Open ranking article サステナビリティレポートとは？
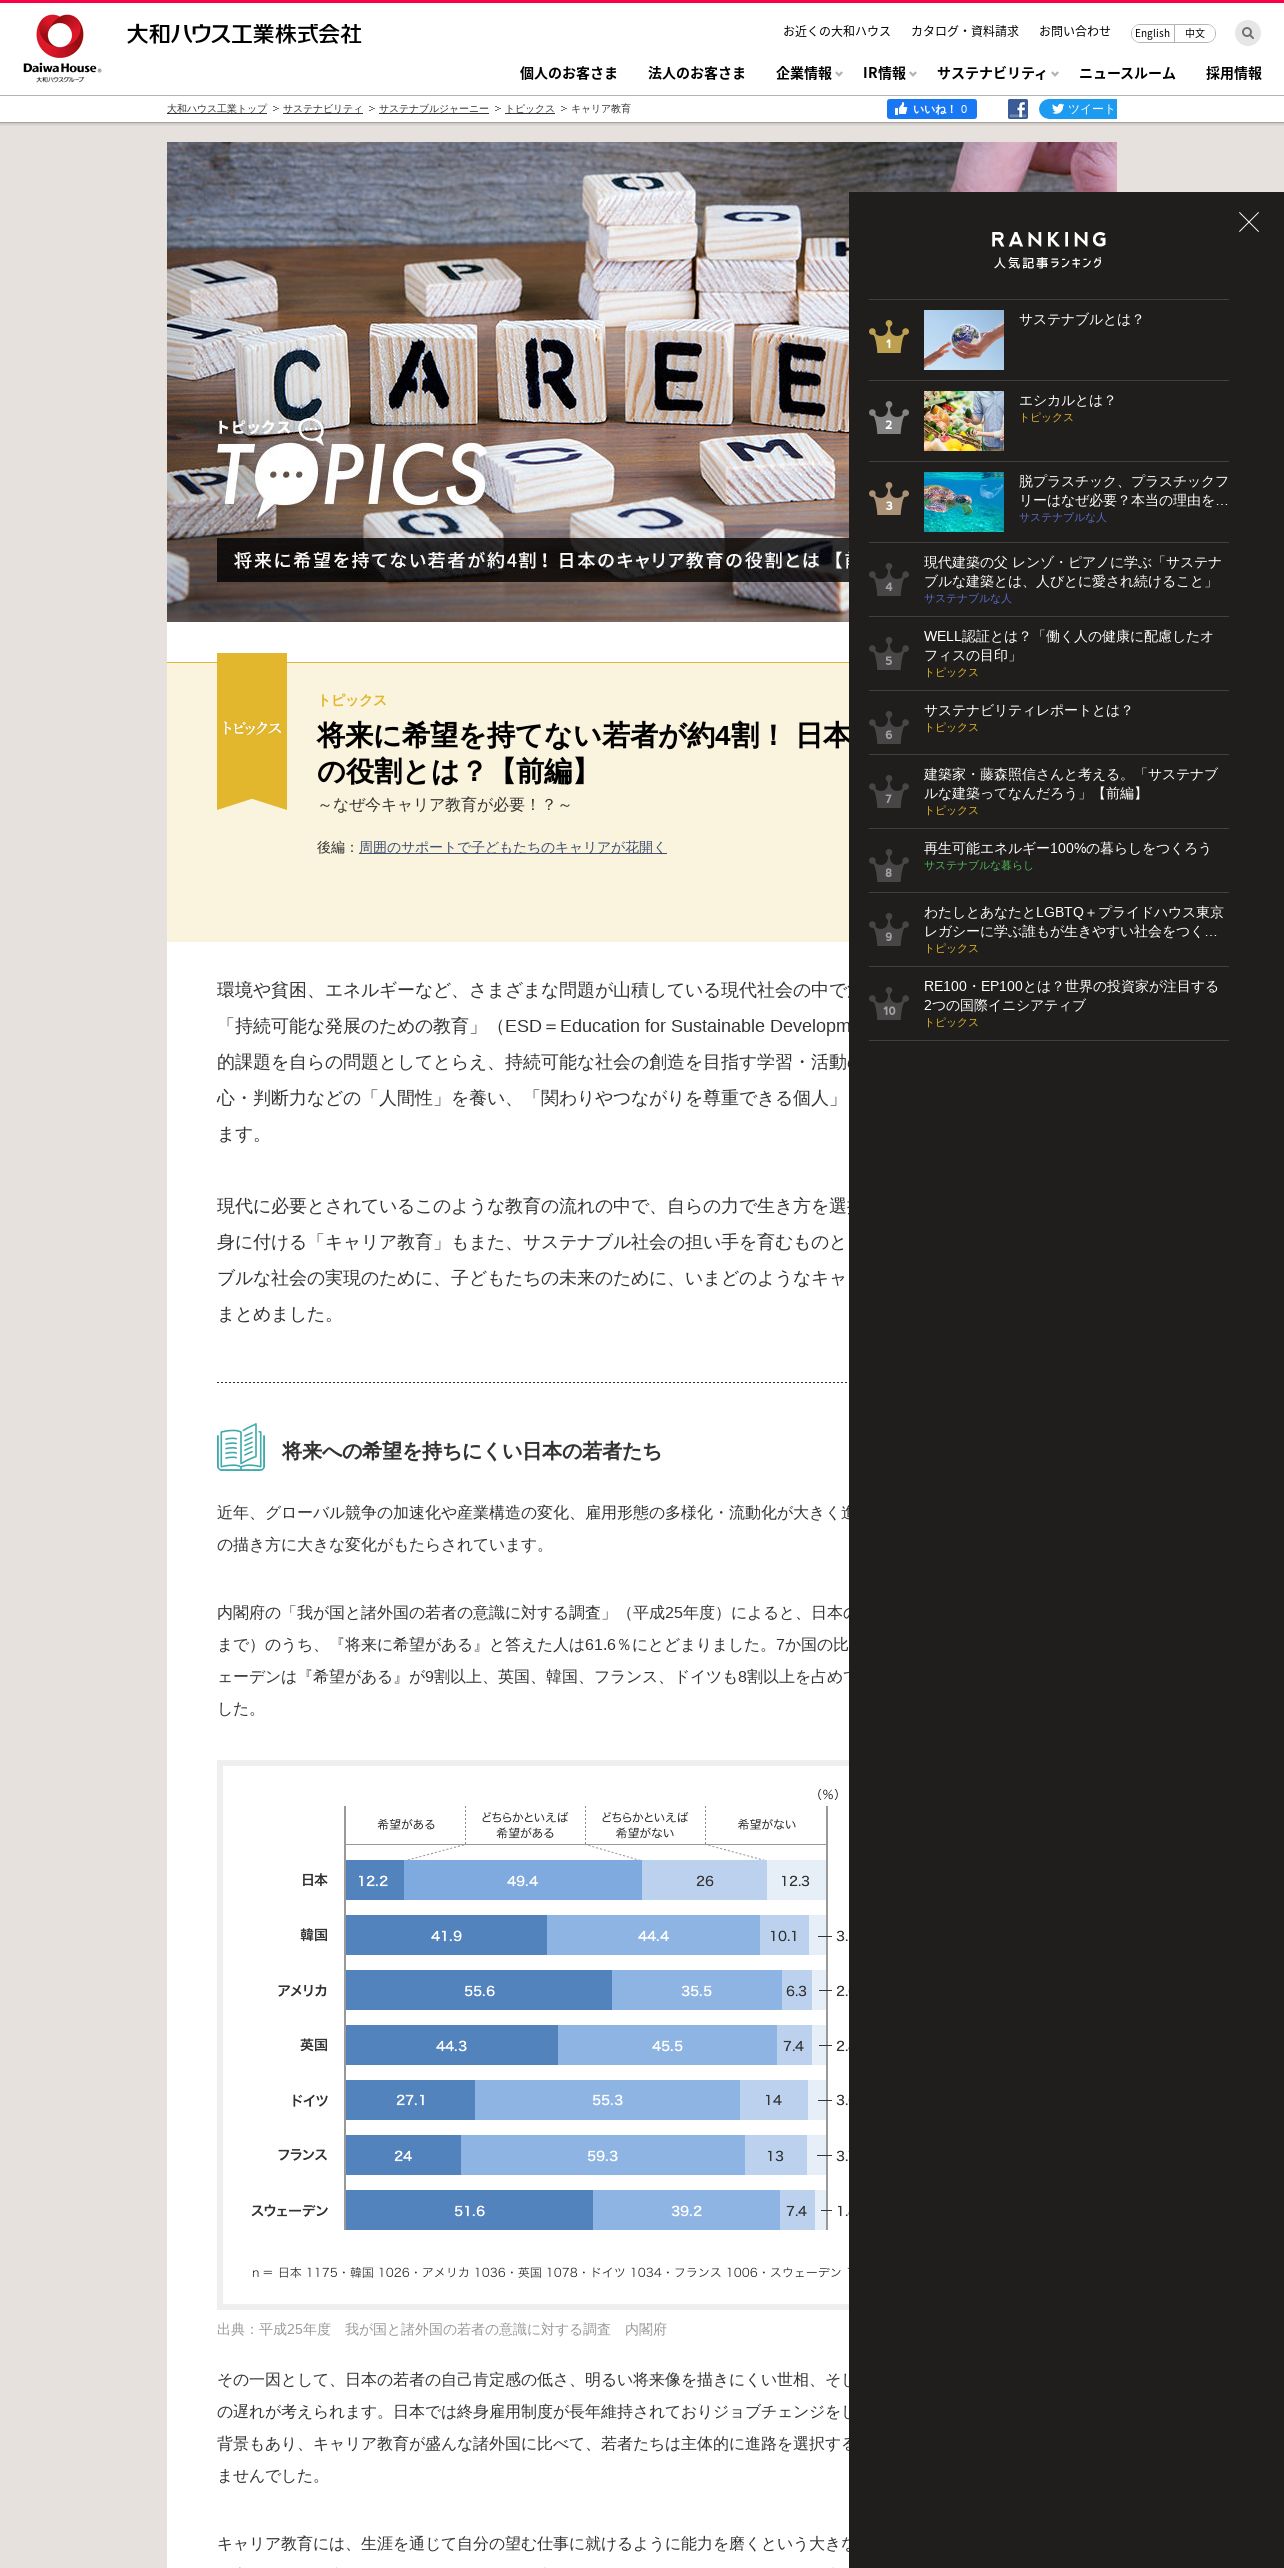The width and height of the screenshot is (1284, 2568). coord(1029,710)
